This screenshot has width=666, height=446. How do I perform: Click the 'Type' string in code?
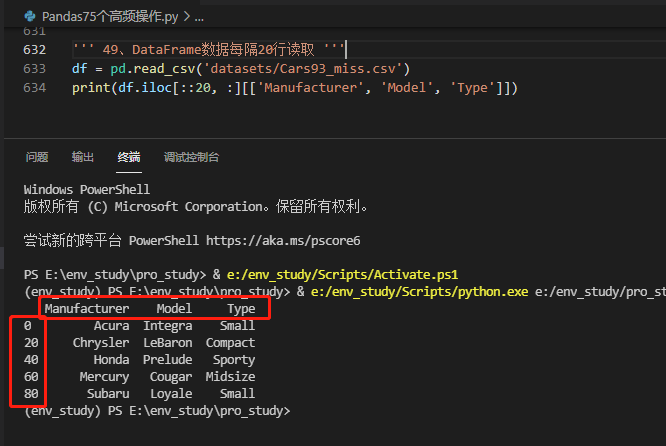(472, 88)
